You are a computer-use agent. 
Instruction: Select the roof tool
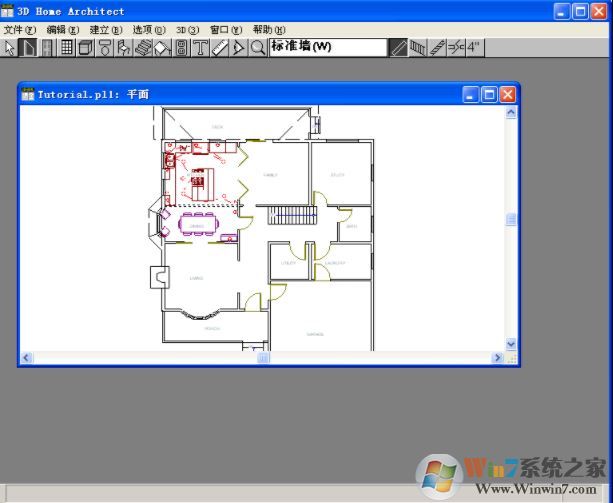tap(162, 48)
